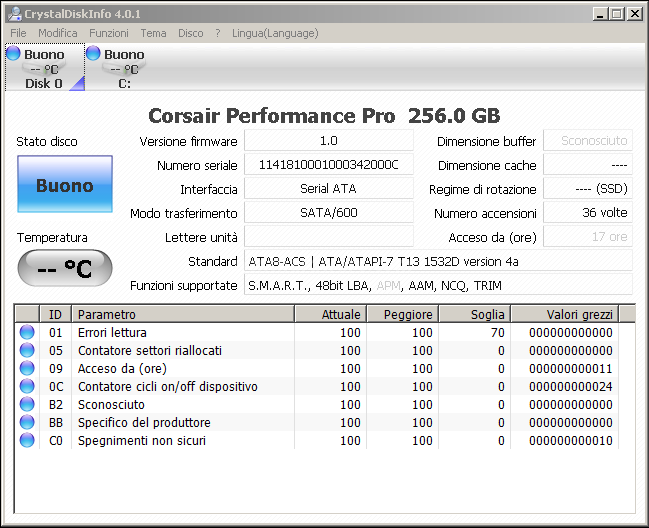
Task: Click the Corsair Performance Pro 256.0 GB title
Action: [x=324, y=115]
